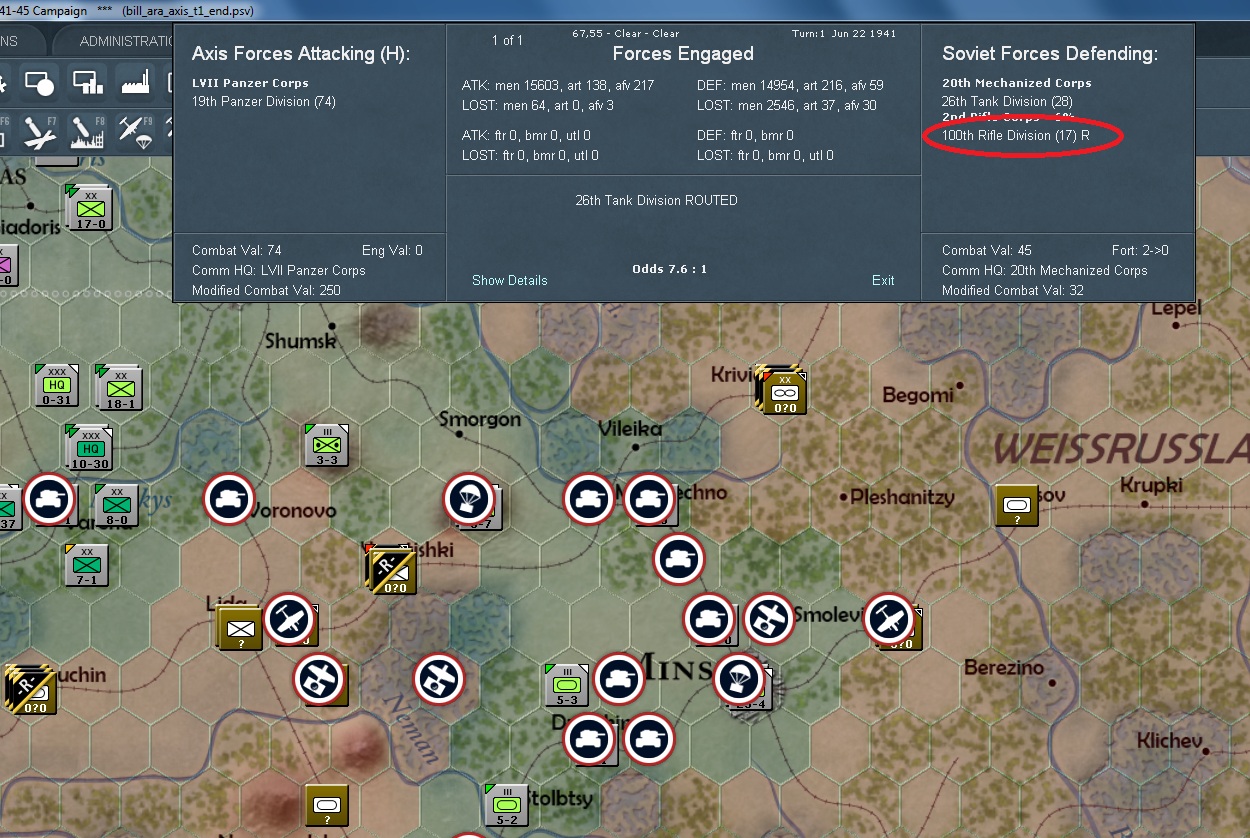Viewport: 1250px width, 838px height.
Task: Click the Shumsk town label on map
Action: pos(301,342)
